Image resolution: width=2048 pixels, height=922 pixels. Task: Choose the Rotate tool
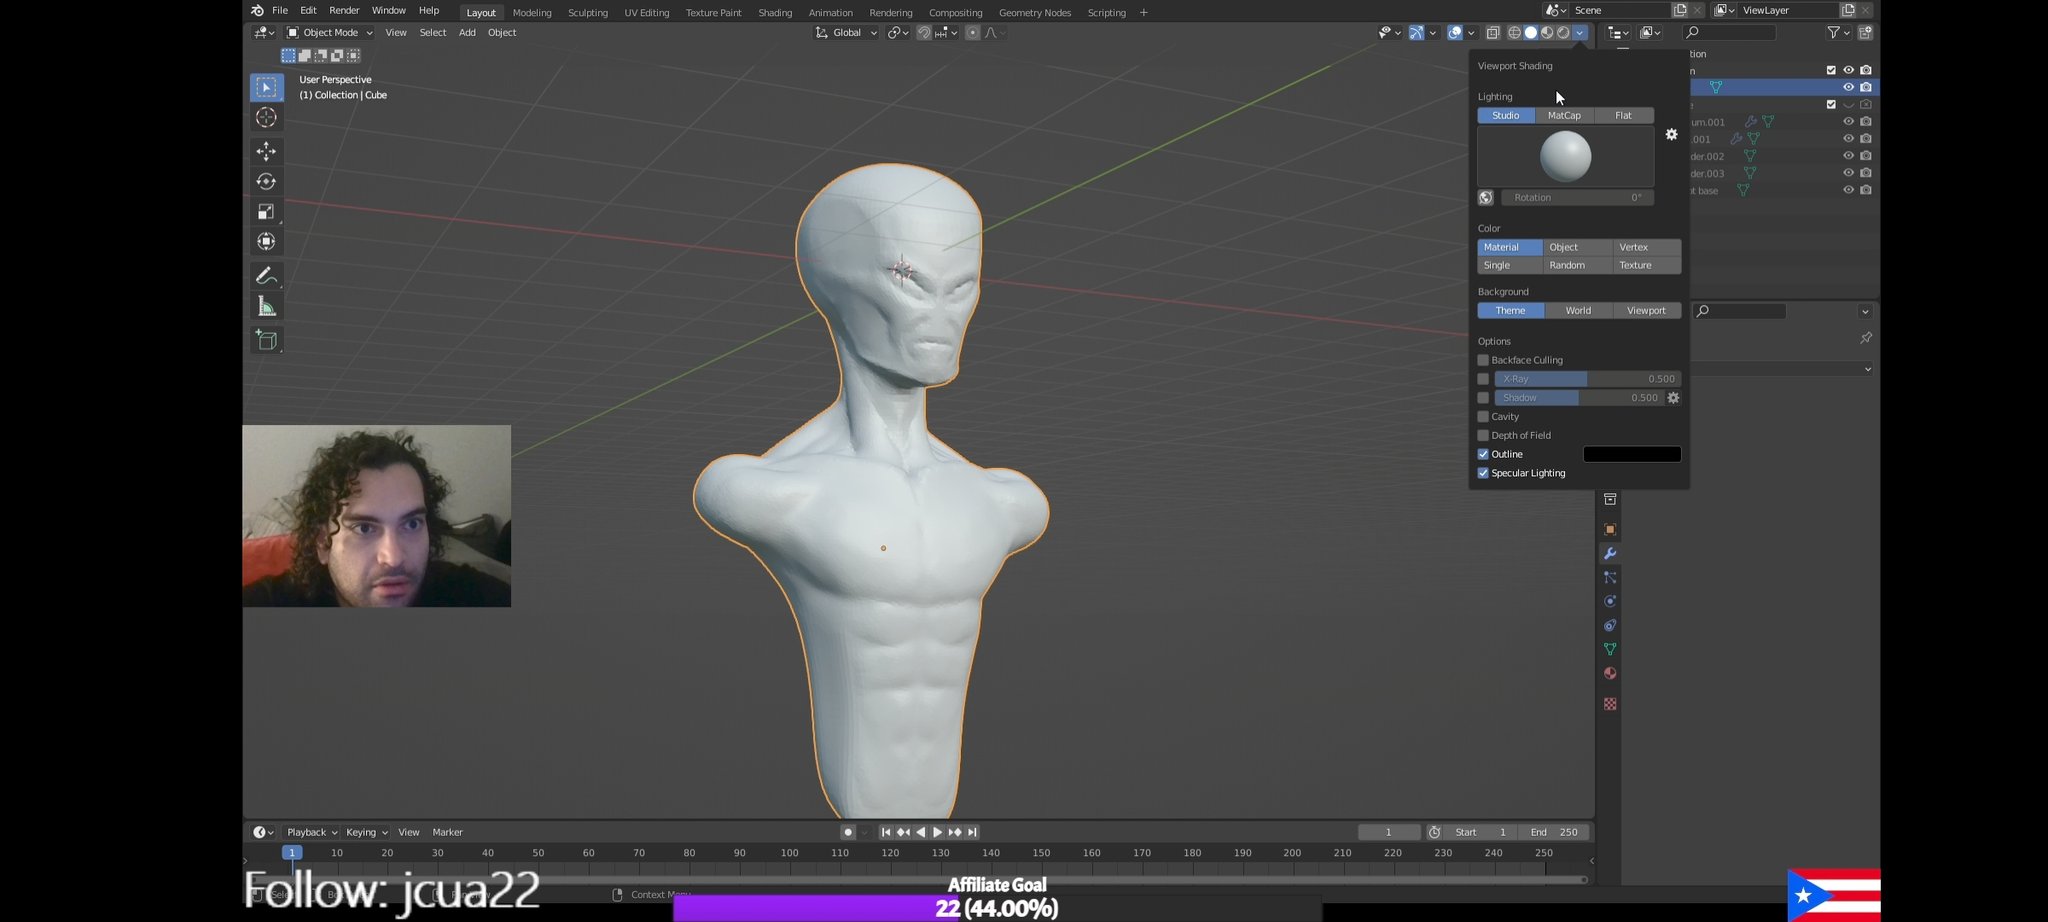(266, 182)
